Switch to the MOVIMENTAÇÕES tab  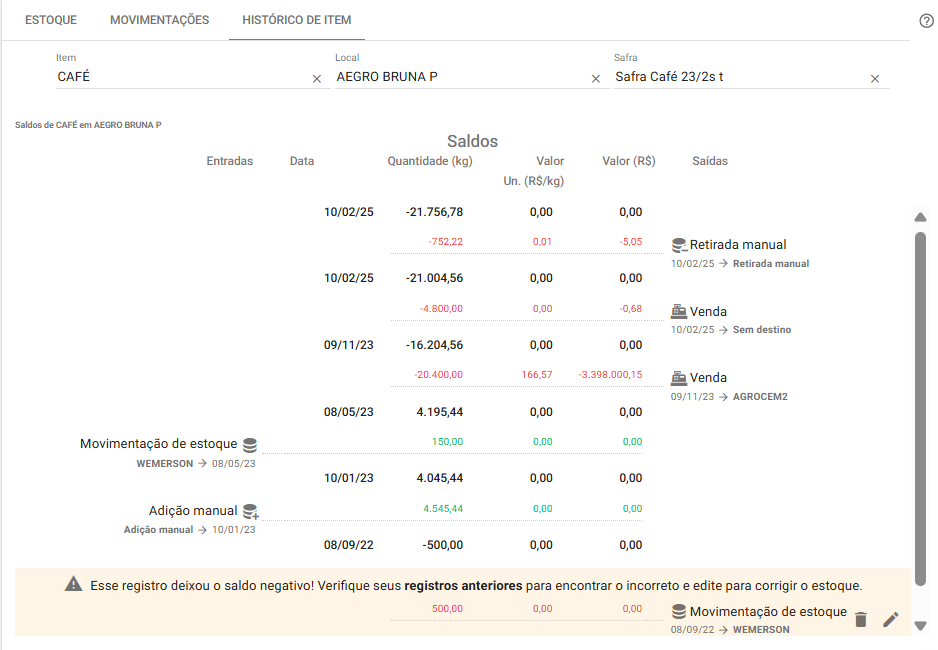click(159, 20)
